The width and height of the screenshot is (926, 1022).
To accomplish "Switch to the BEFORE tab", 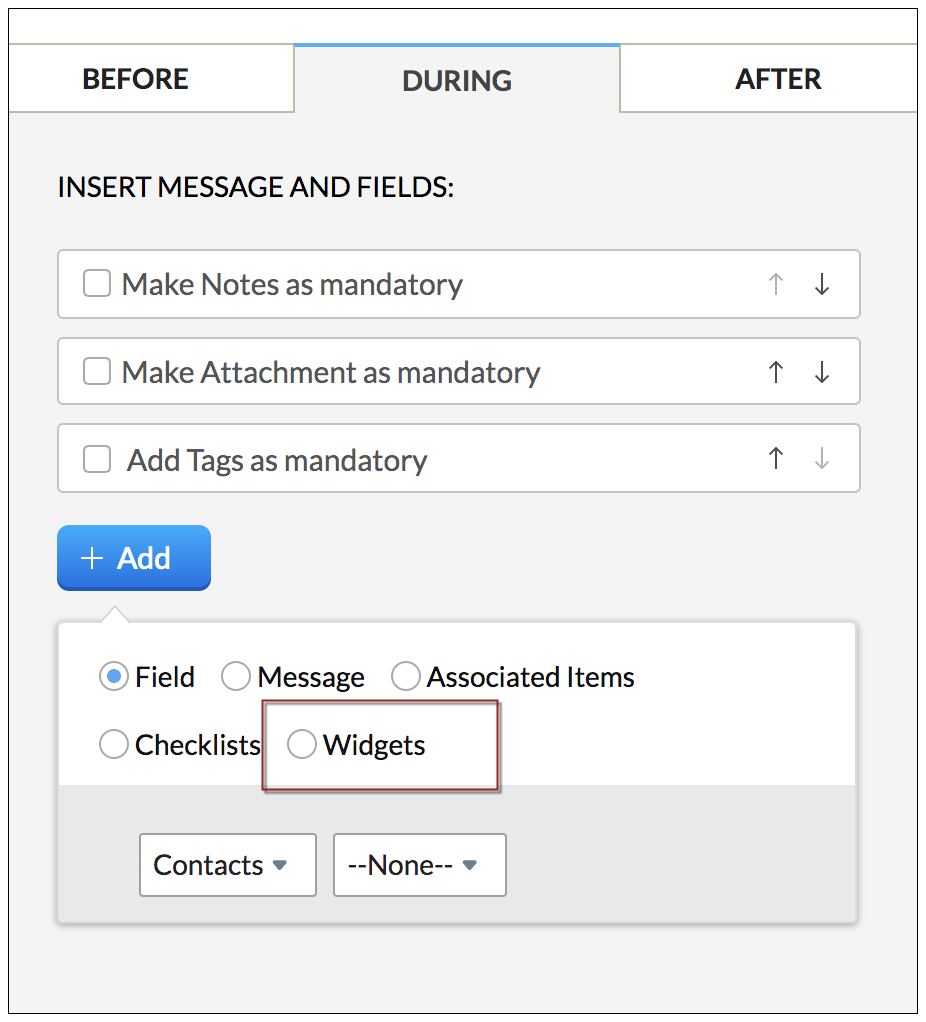I will [135, 80].
